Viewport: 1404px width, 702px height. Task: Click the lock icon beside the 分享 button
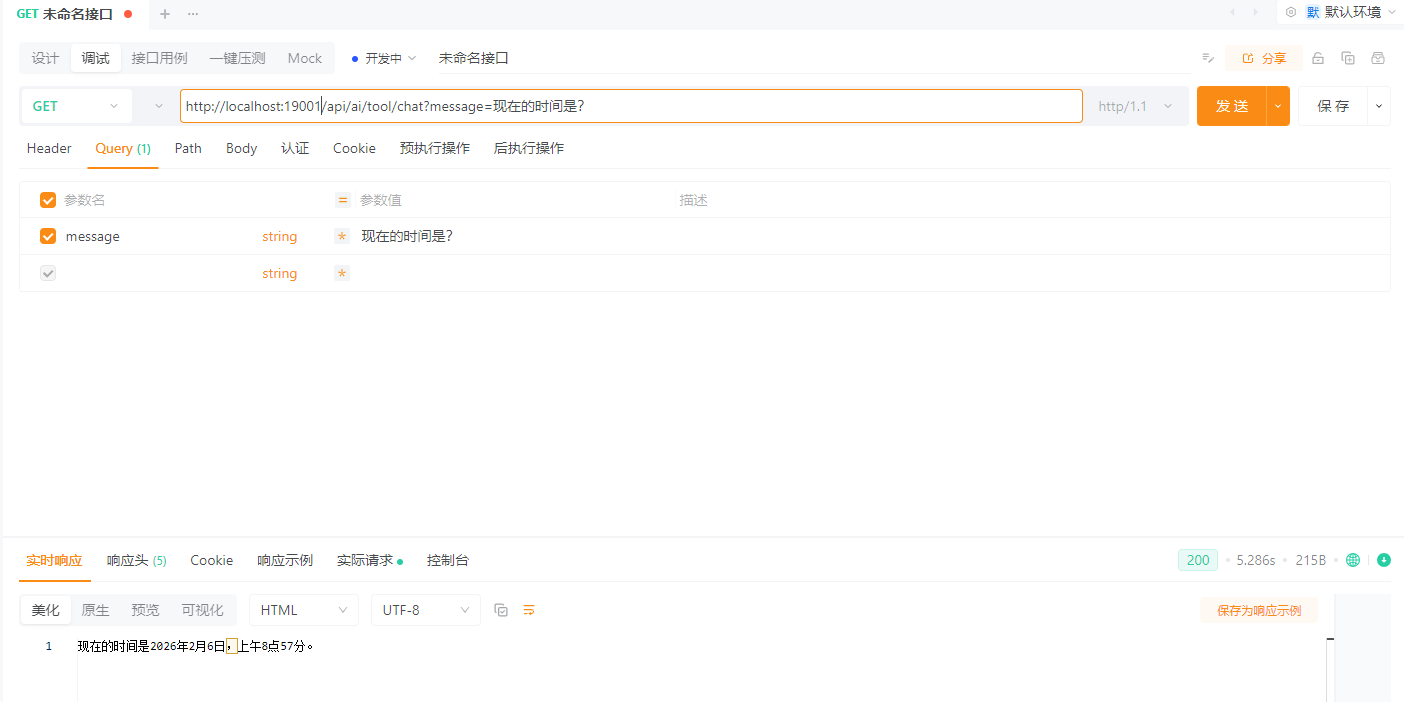1318,58
